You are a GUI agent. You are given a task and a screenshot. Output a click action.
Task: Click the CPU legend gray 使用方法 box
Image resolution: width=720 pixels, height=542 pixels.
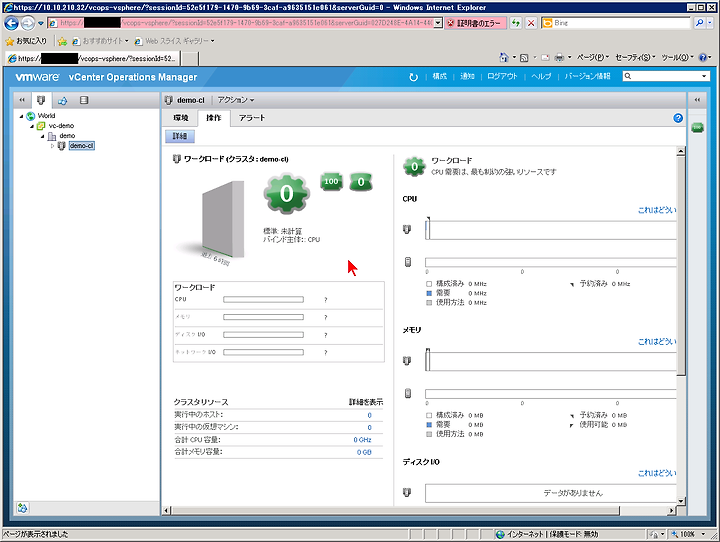pos(429,303)
